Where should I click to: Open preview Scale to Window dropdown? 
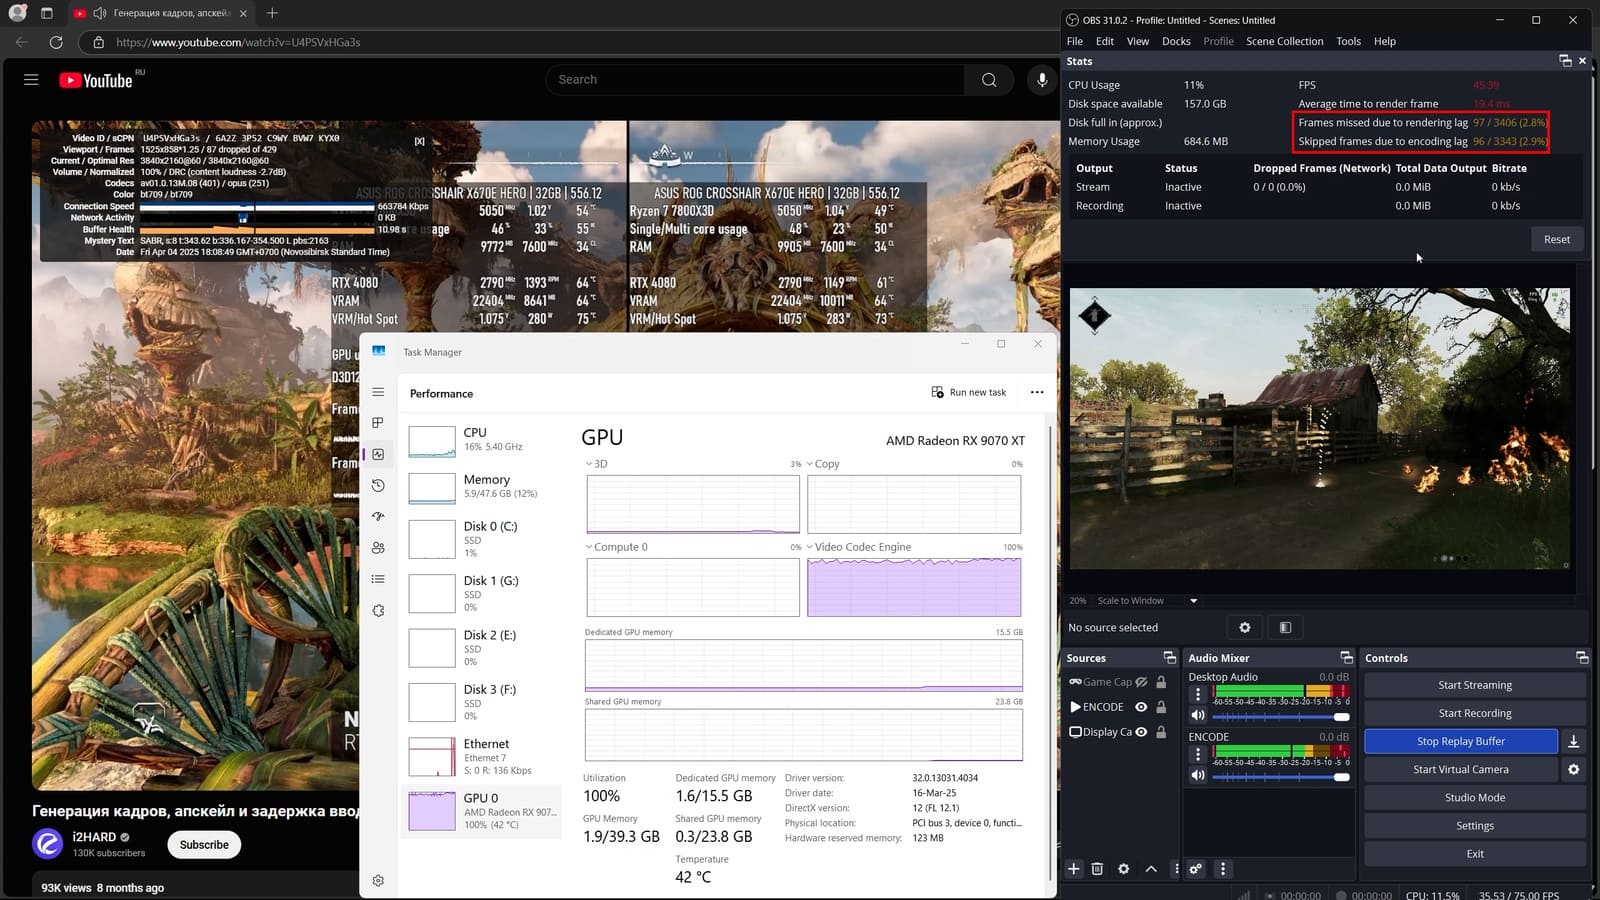click(x=1193, y=601)
